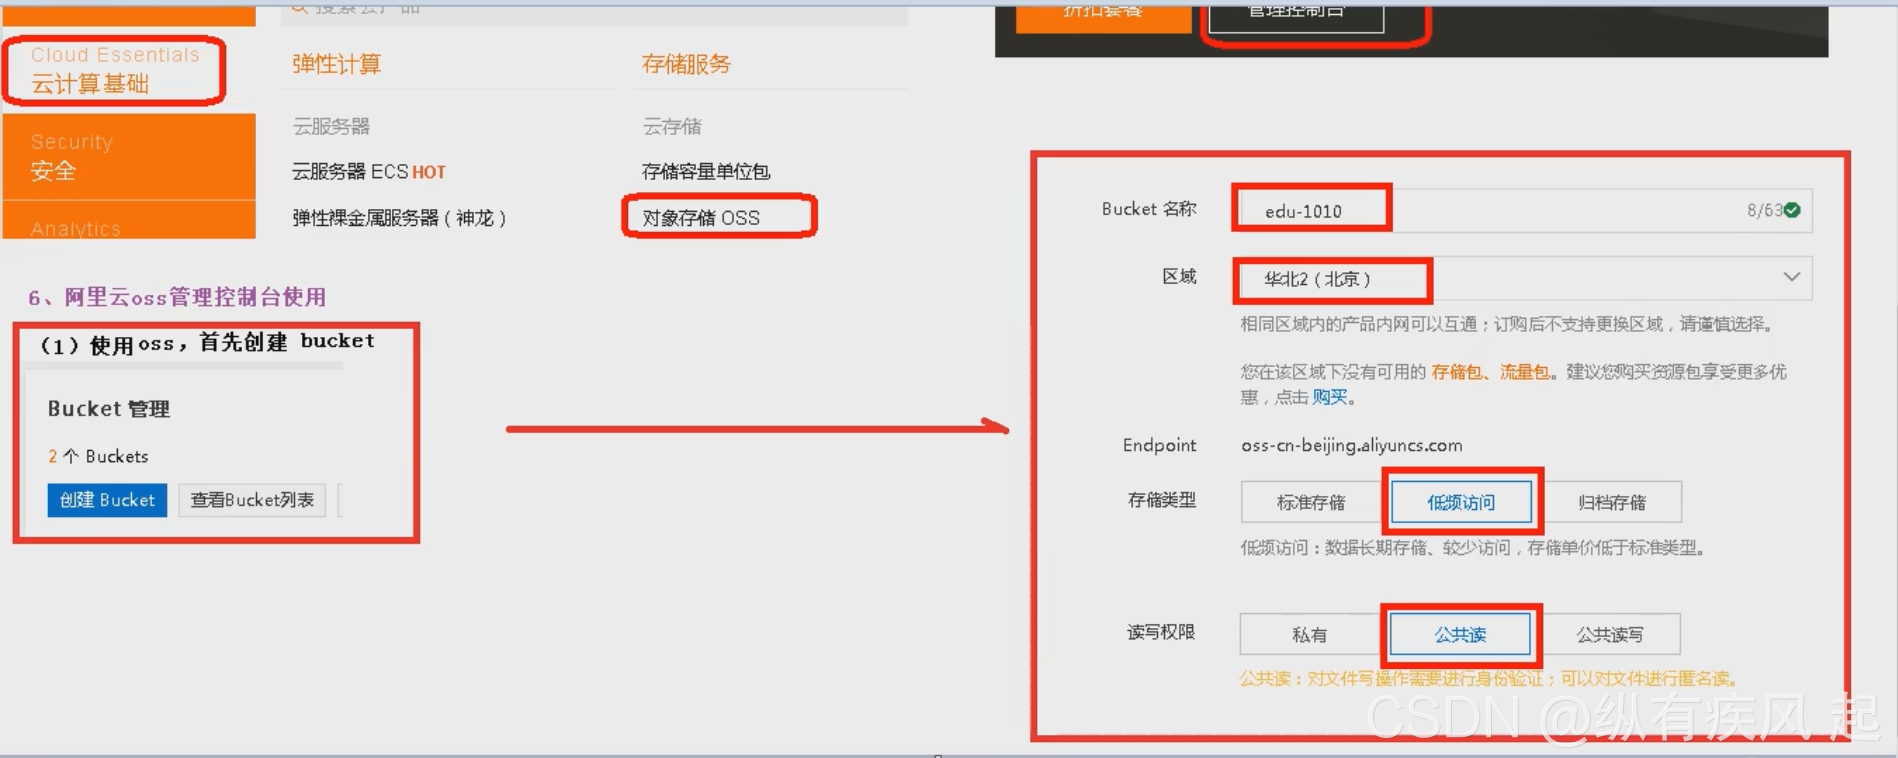Click the 云服务器 ECS link
The width and height of the screenshot is (1898, 758).
point(351,172)
